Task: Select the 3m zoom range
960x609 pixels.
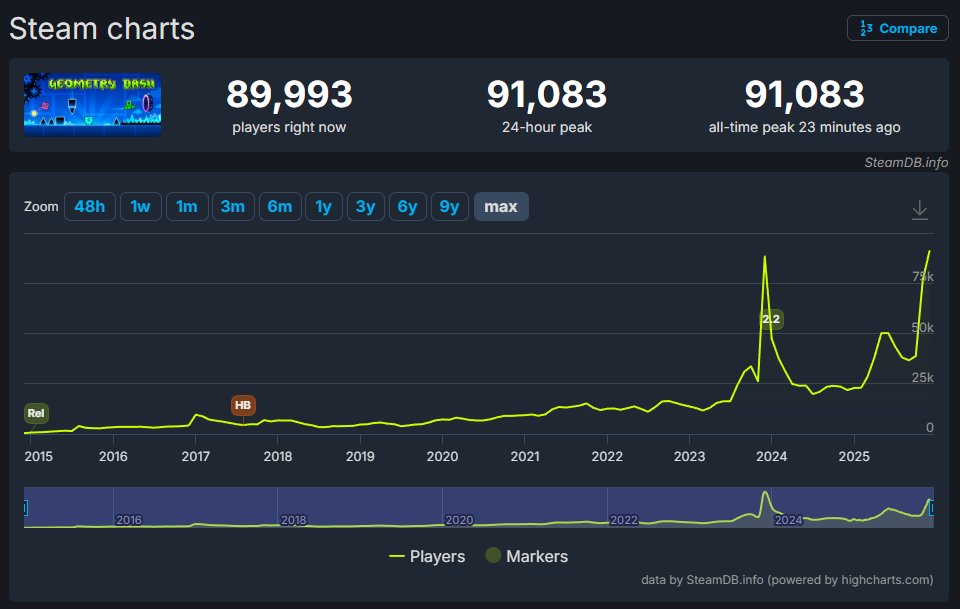Action: point(233,206)
